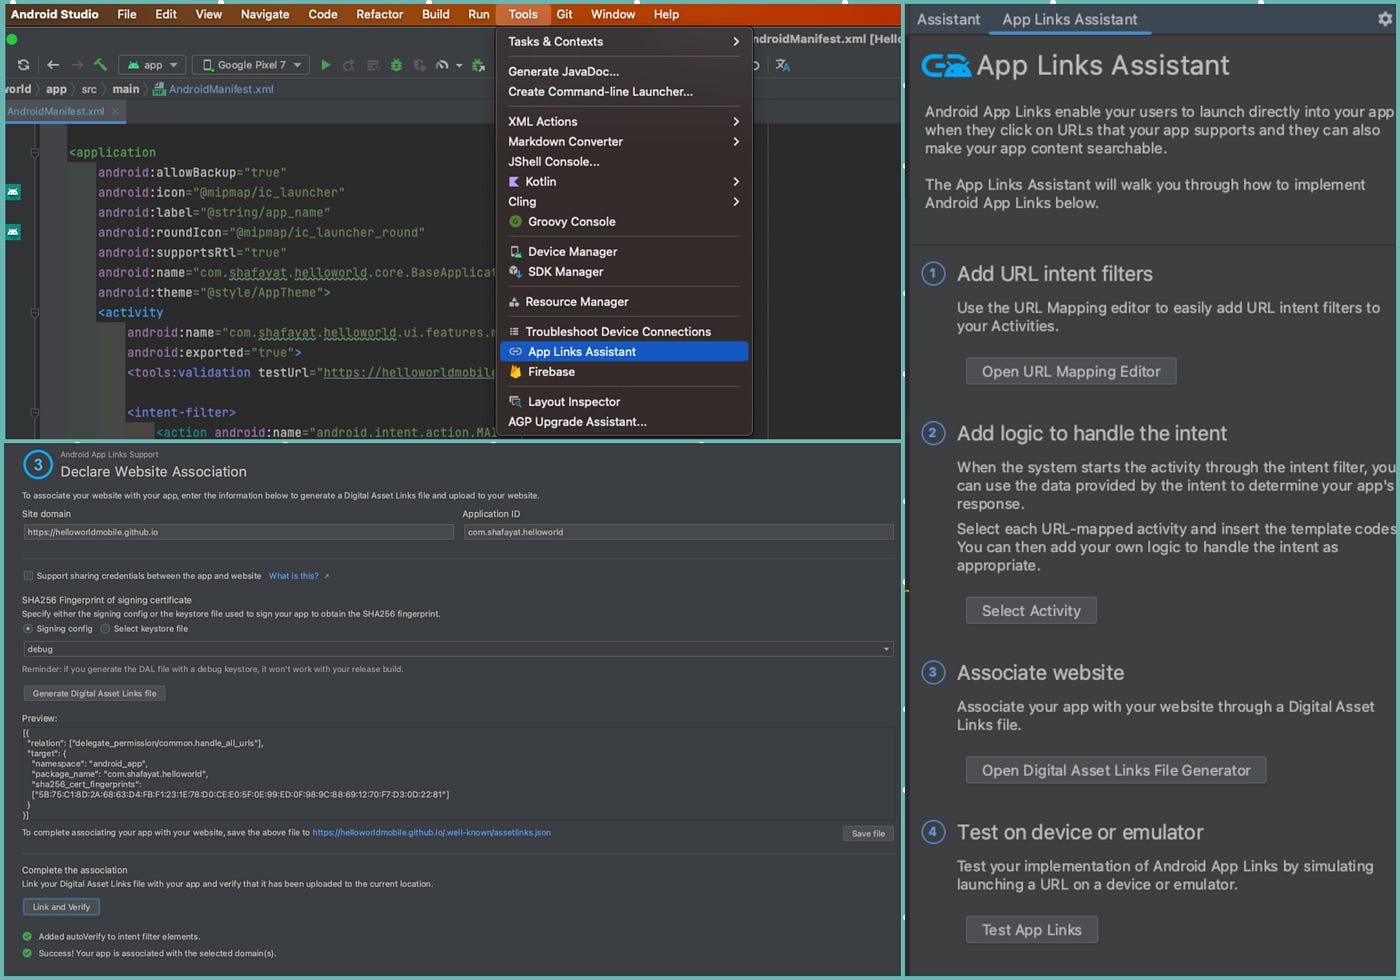
Task: Click the Test App Links button
Action: click(x=1031, y=930)
